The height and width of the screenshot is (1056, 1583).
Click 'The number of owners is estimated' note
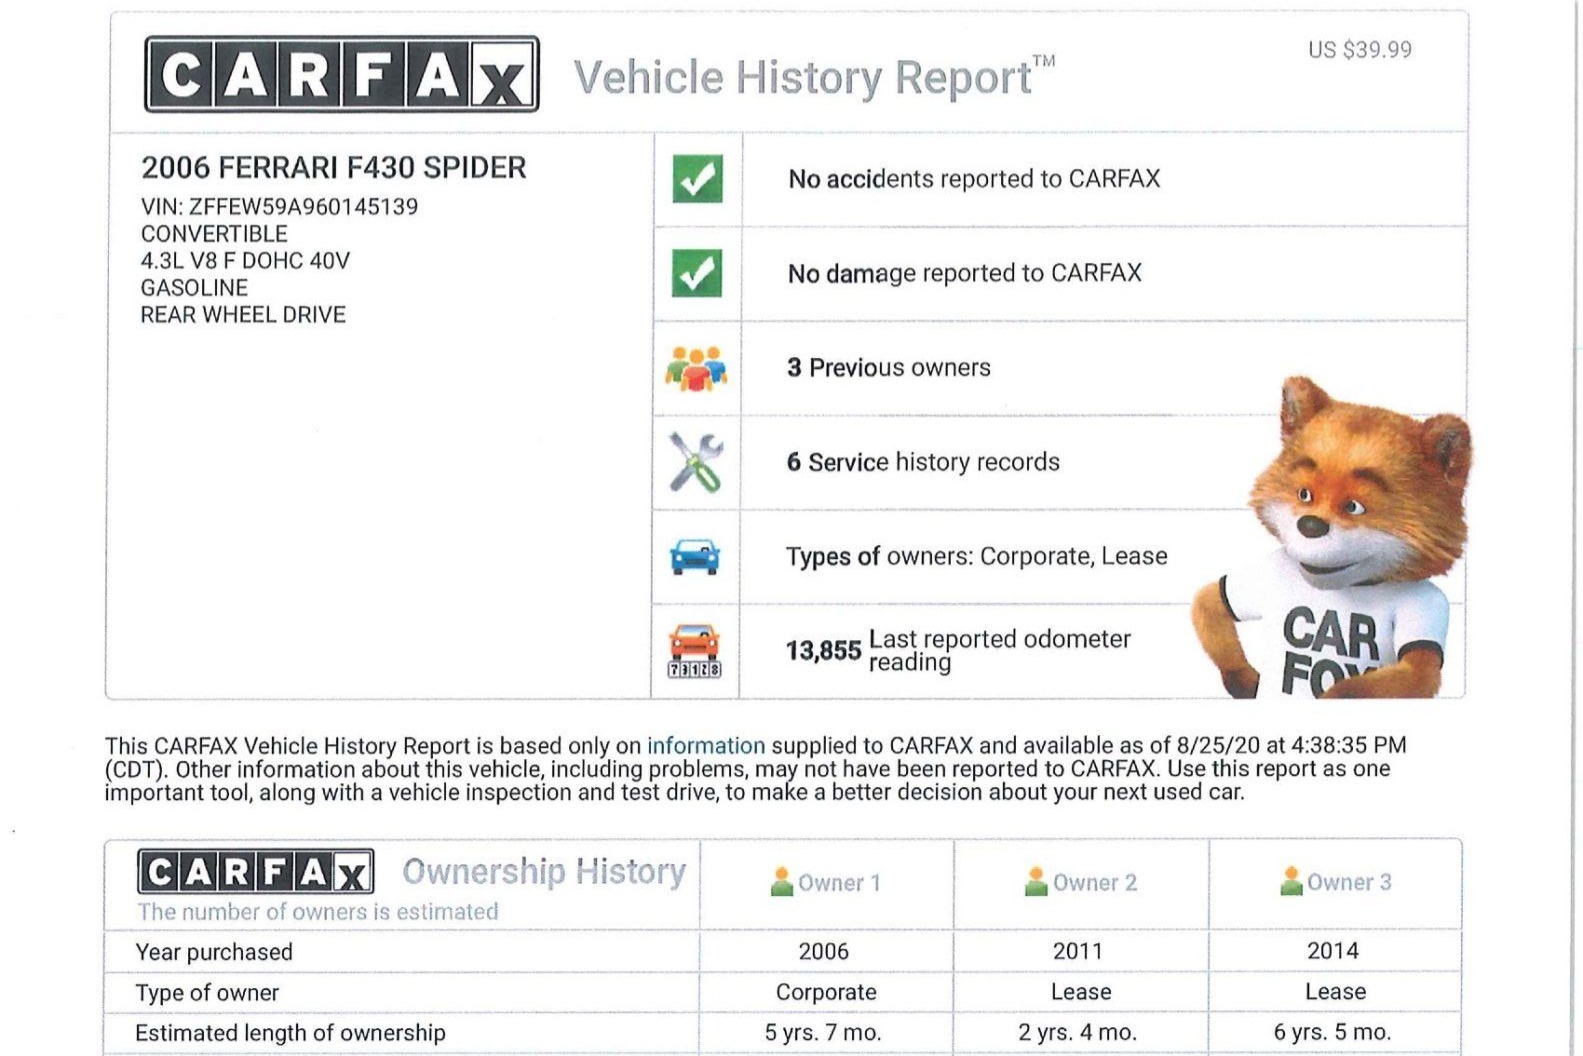click(x=318, y=912)
